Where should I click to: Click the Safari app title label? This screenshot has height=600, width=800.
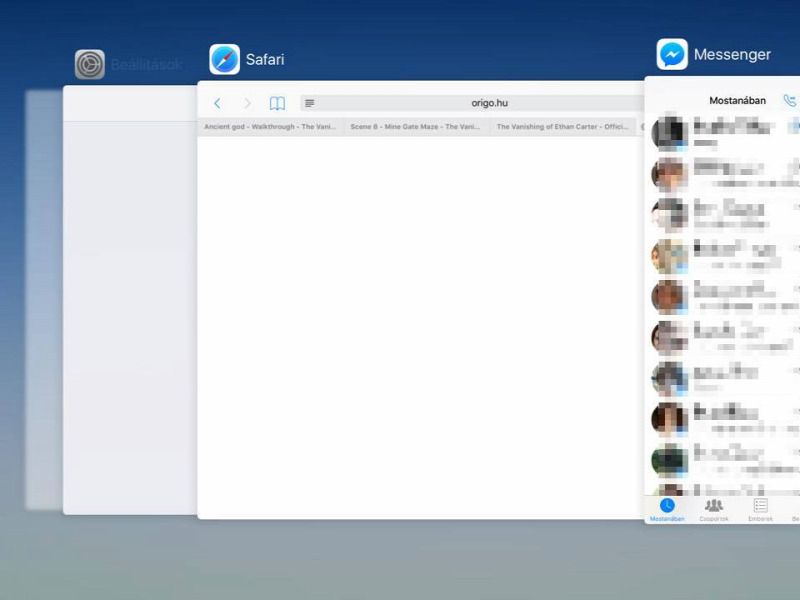265,59
